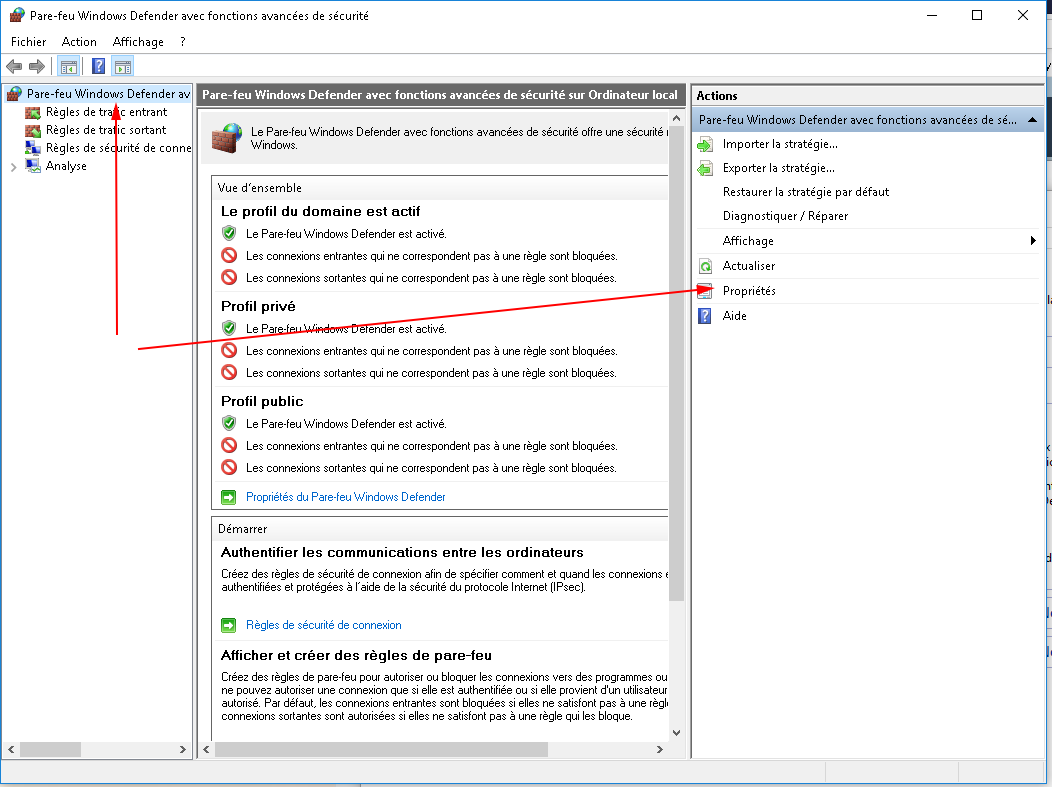
Task: Open Propriétés du Pare-feu Windows Defender link
Action: click(346, 497)
